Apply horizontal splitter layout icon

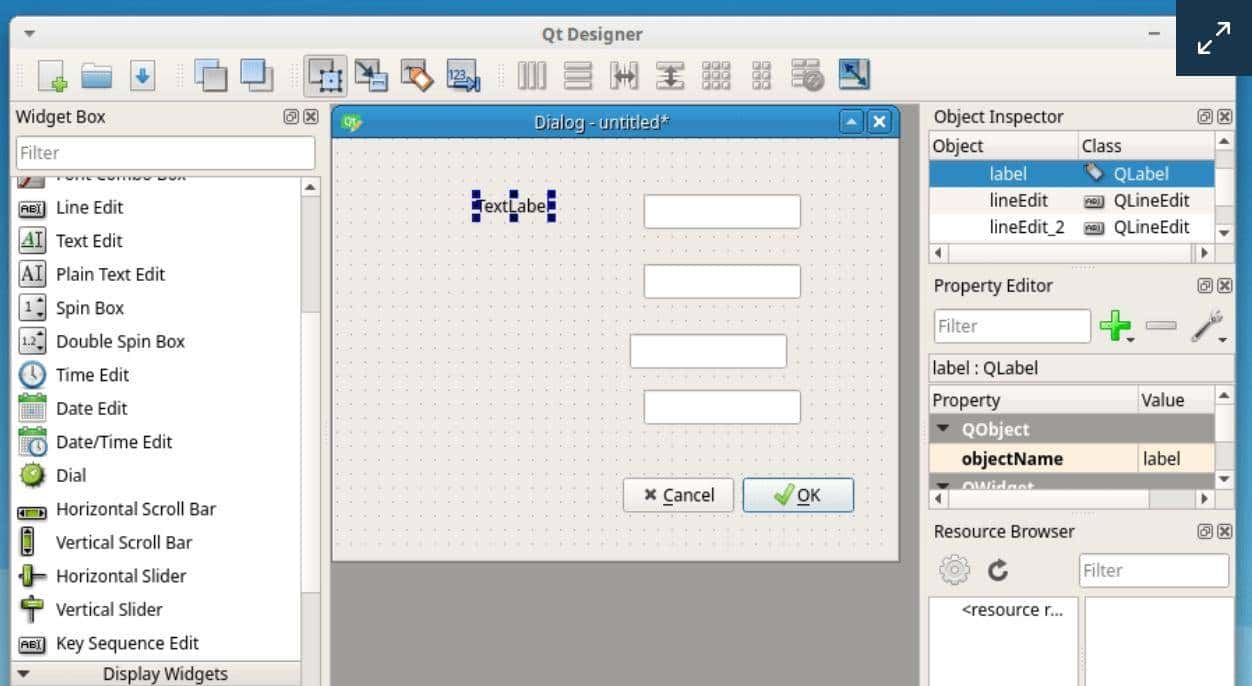(624, 75)
